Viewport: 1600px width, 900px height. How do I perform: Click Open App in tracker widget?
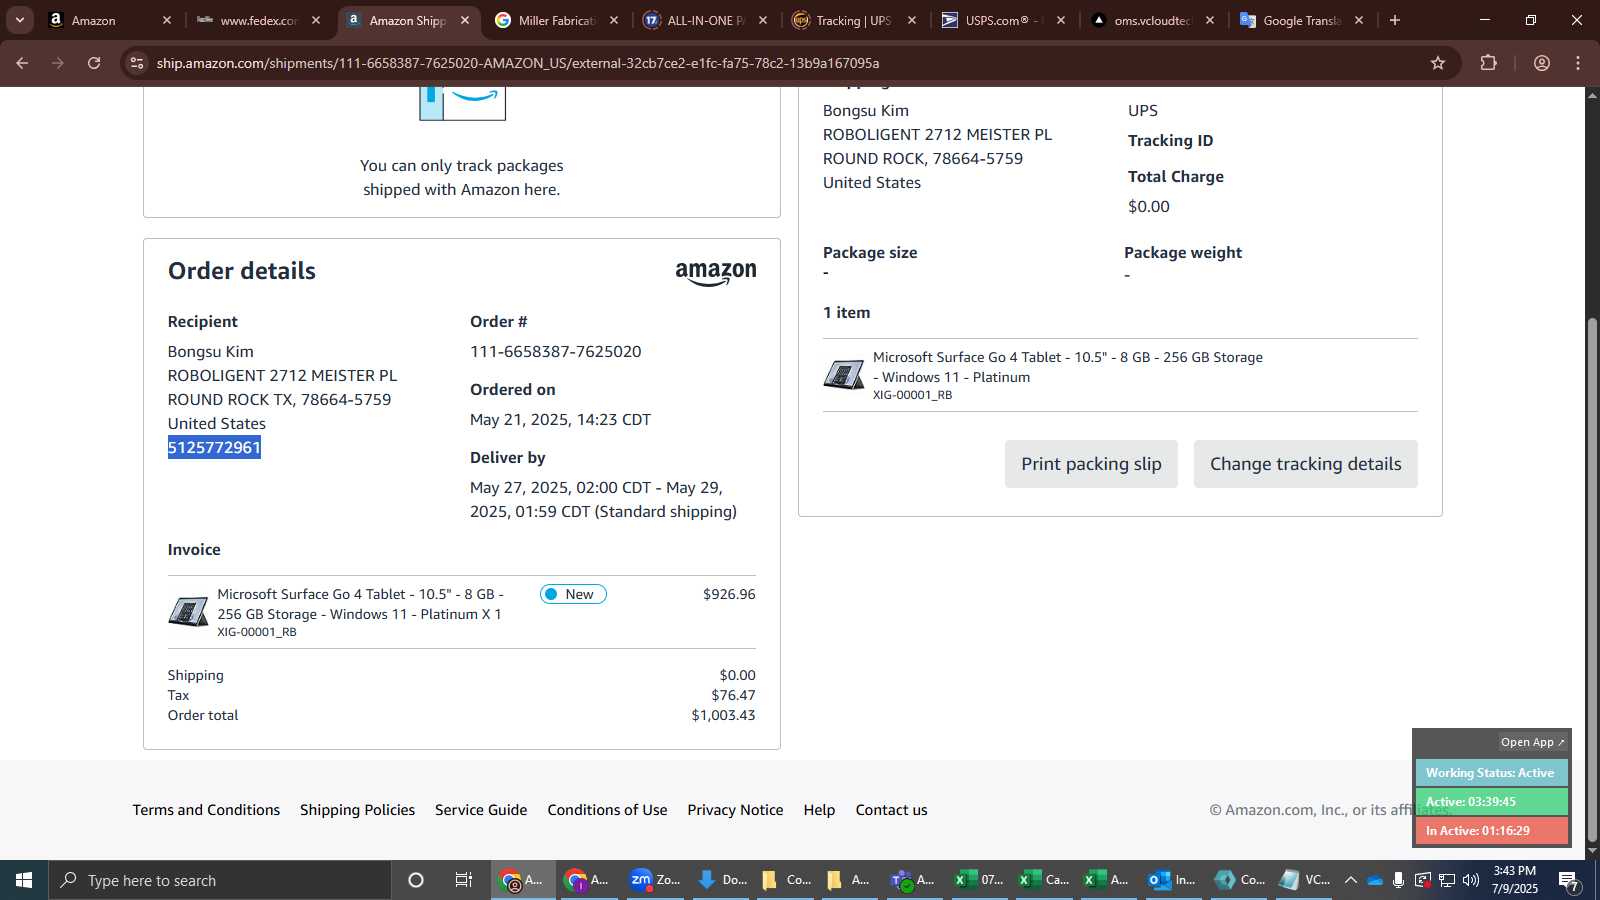1532,742
